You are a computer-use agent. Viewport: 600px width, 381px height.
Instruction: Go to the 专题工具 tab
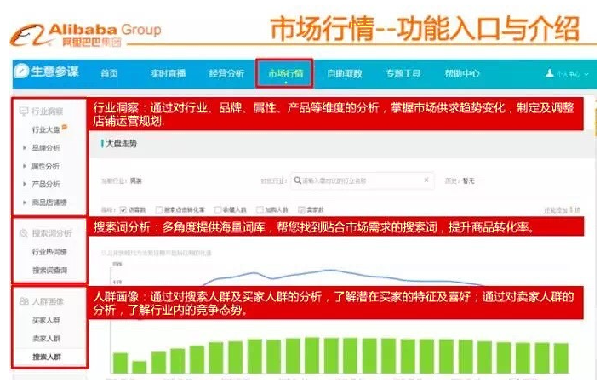[403, 73]
